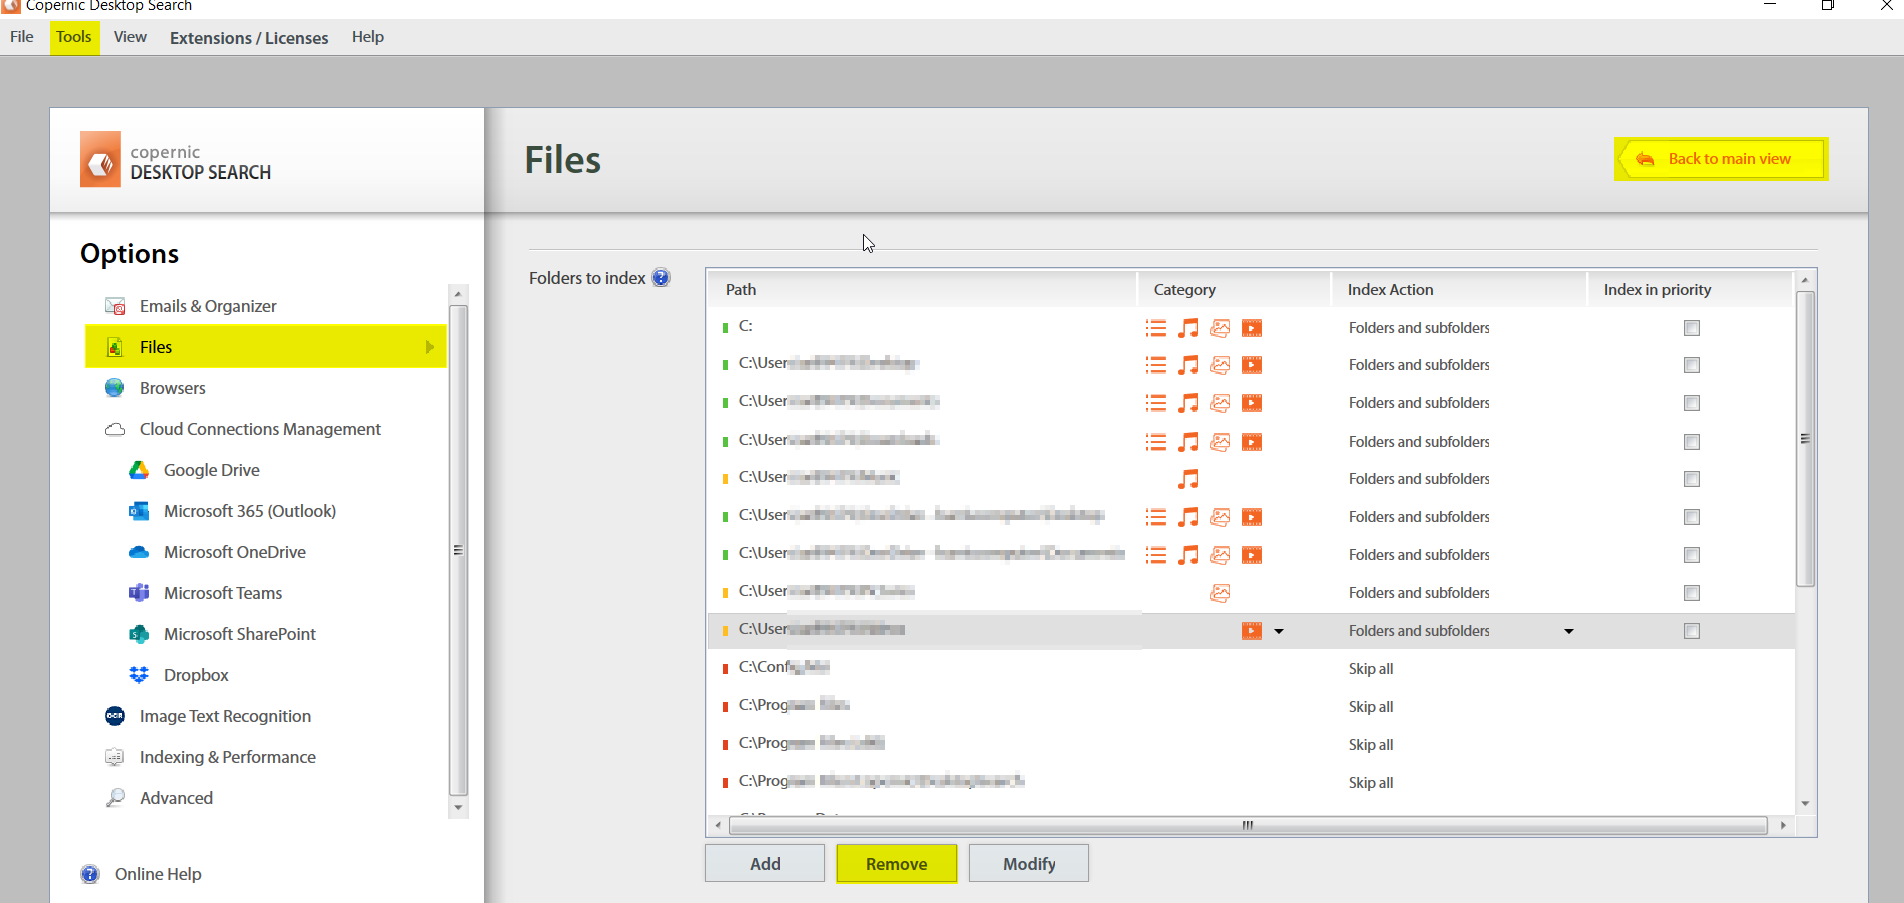Check Index in priority for sixth row
1904x903 pixels.
coord(1692,517)
